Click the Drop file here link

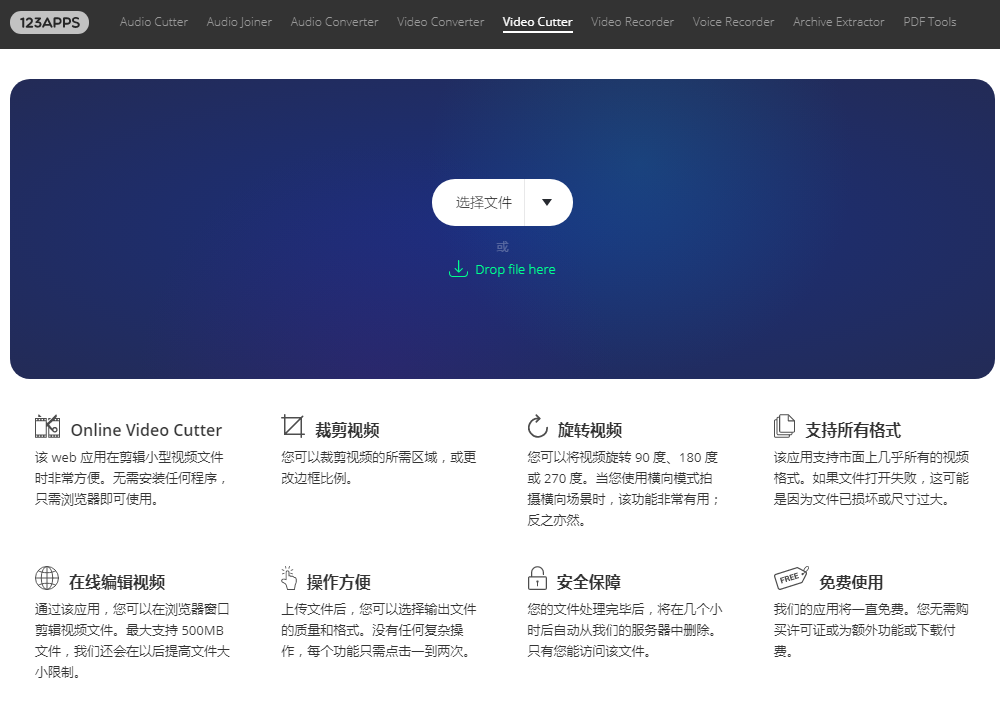515,269
